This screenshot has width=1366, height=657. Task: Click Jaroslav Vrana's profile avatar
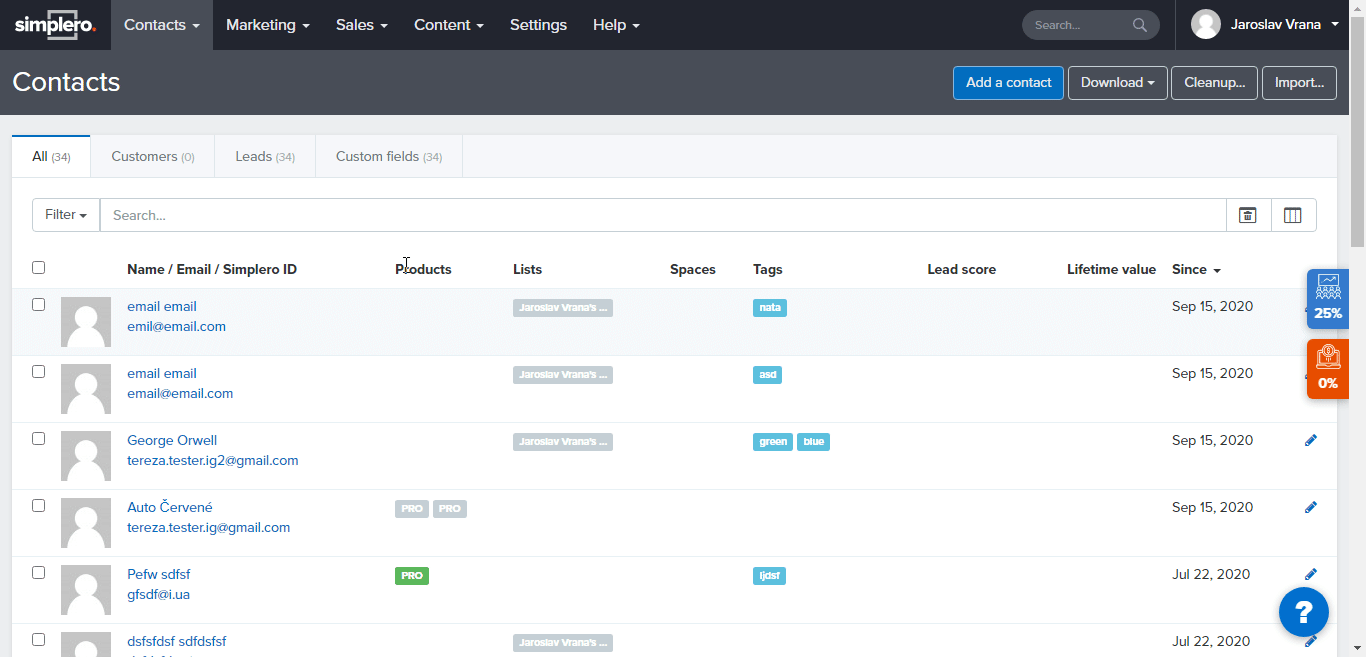click(x=1206, y=25)
